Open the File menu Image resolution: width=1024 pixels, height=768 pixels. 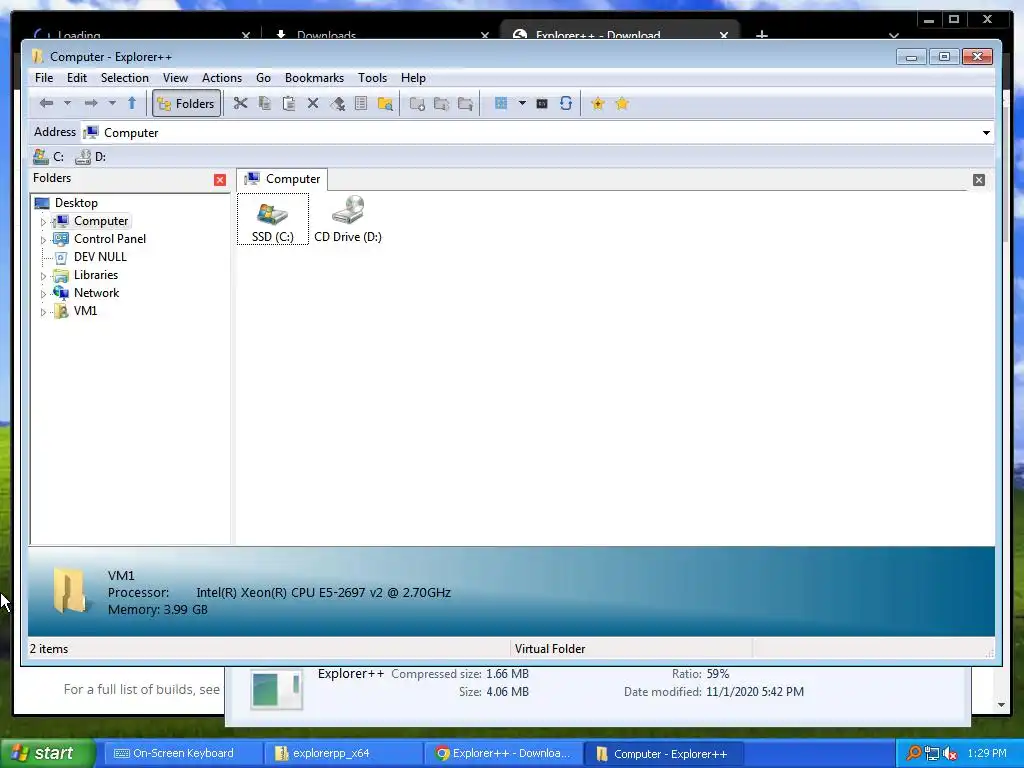point(44,78)
